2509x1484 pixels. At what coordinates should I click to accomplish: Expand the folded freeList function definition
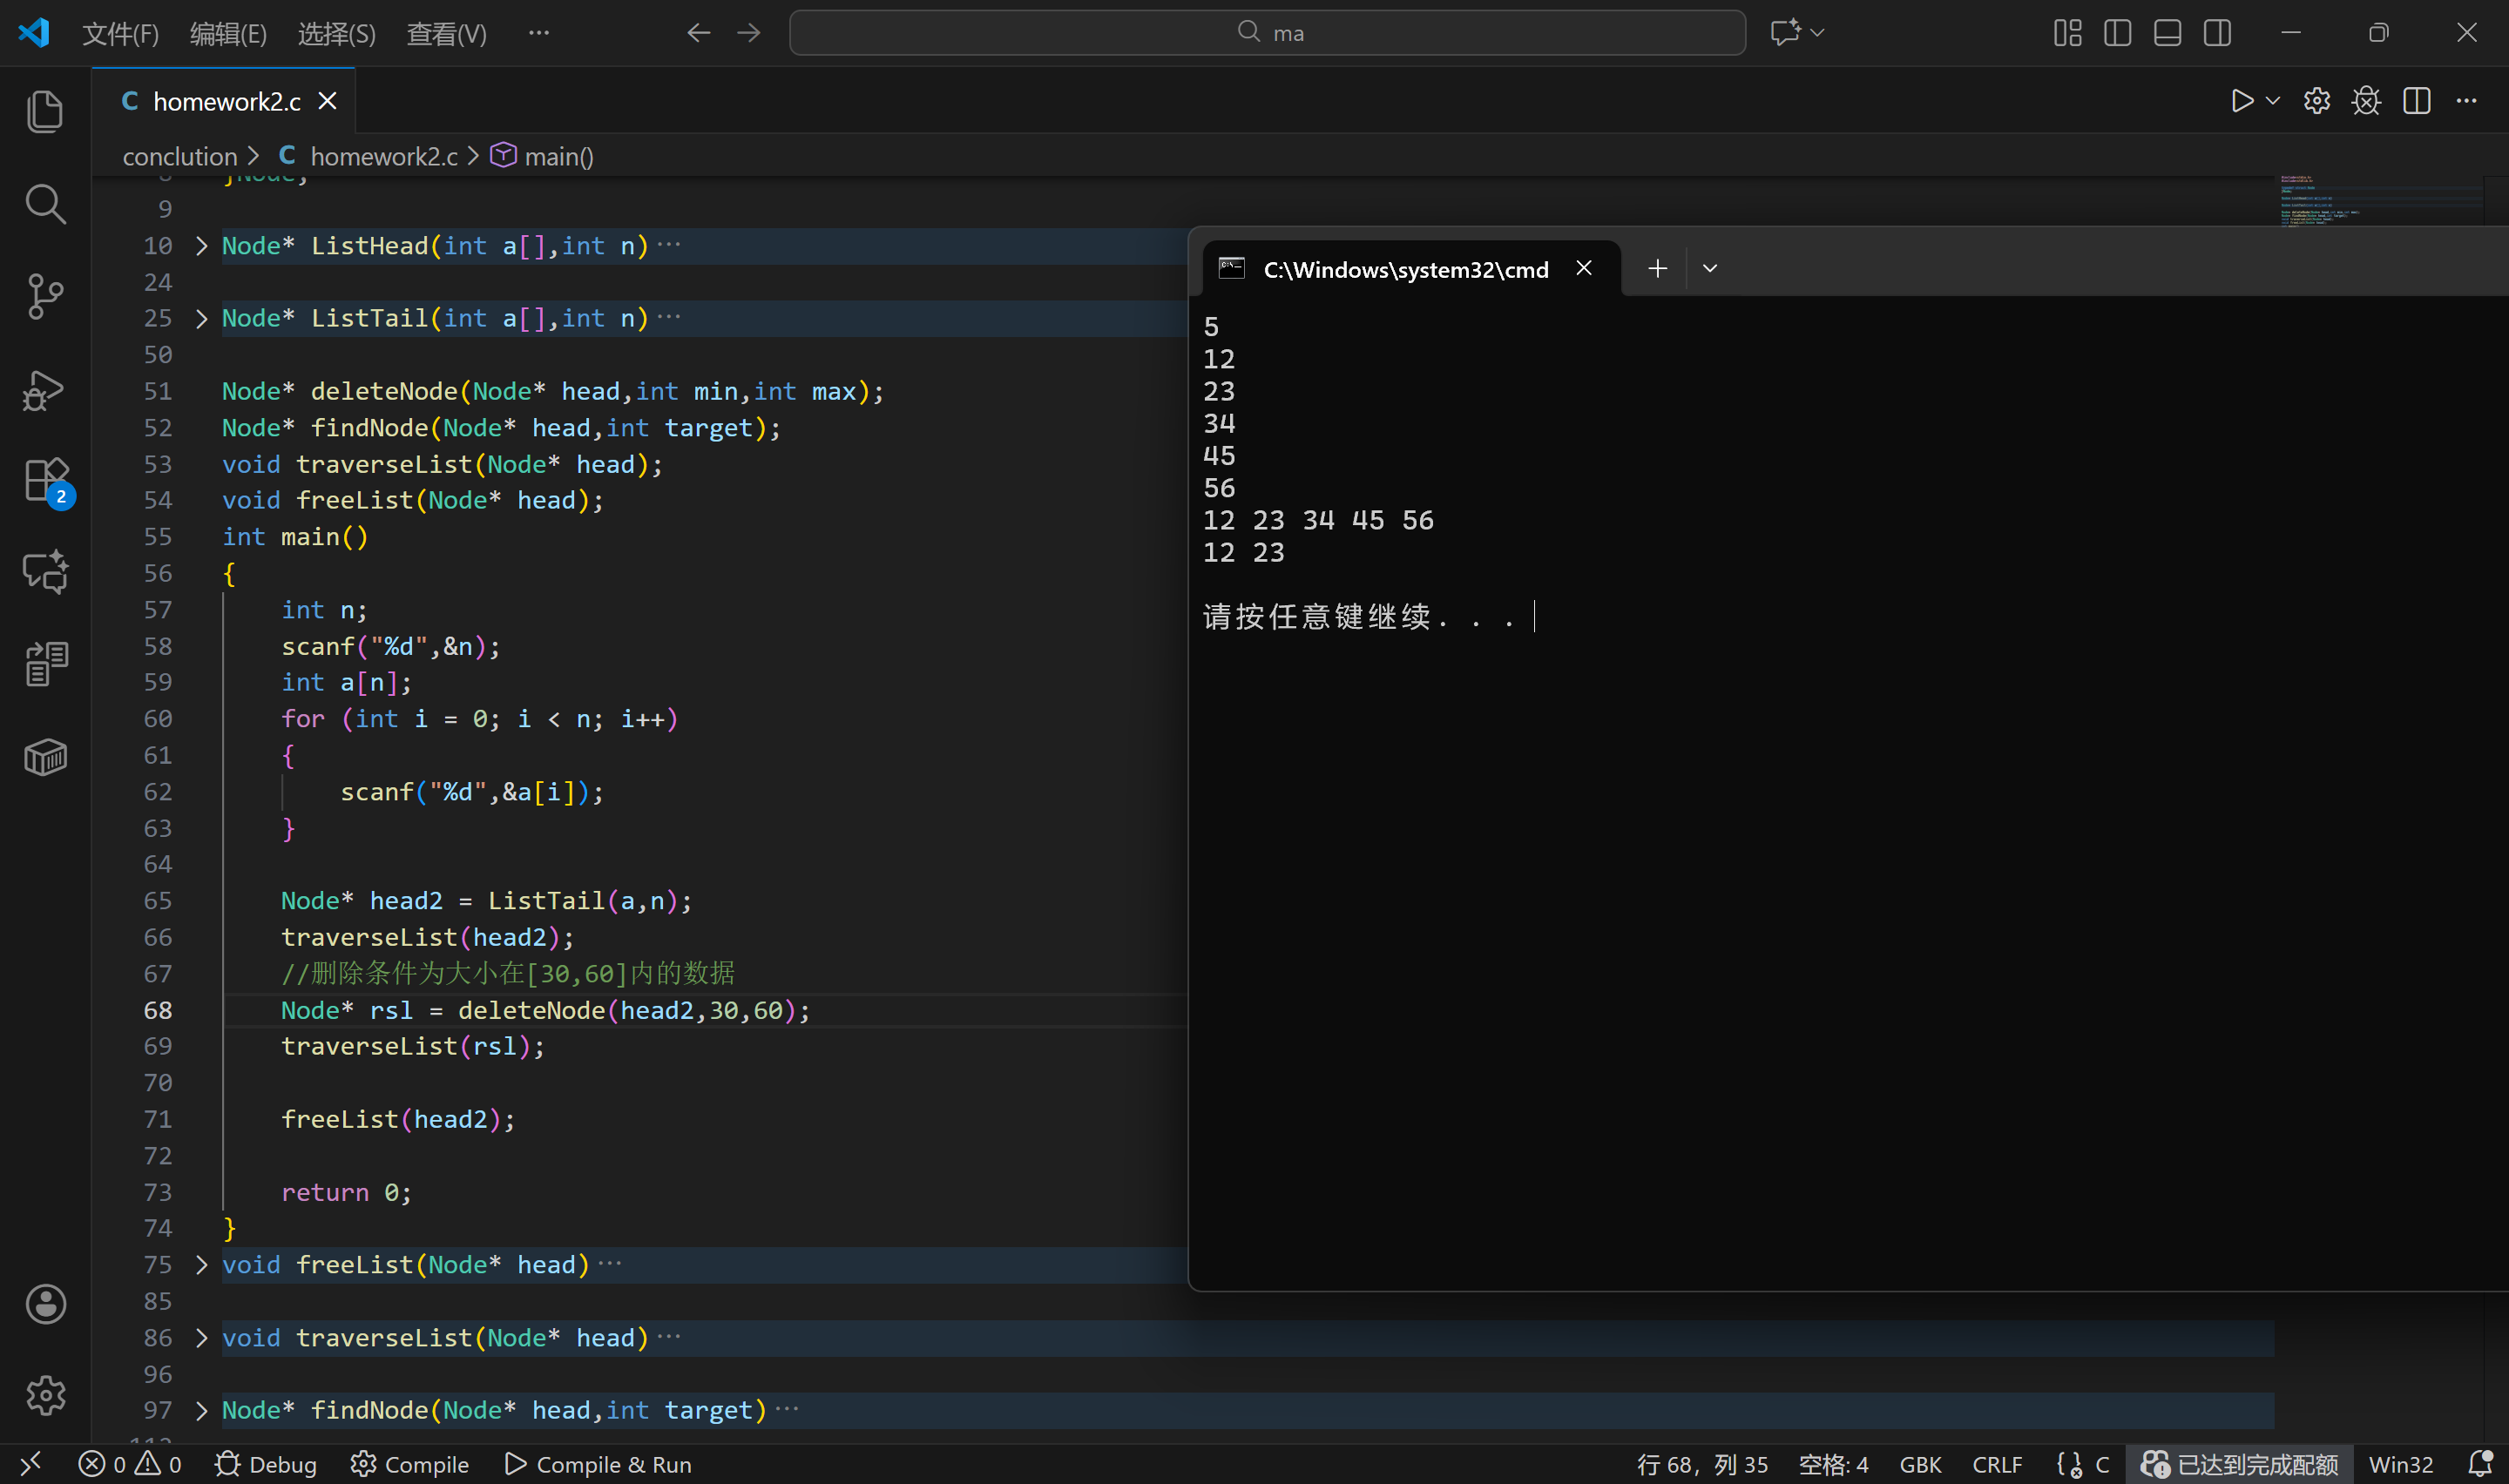pos(201,1265)
